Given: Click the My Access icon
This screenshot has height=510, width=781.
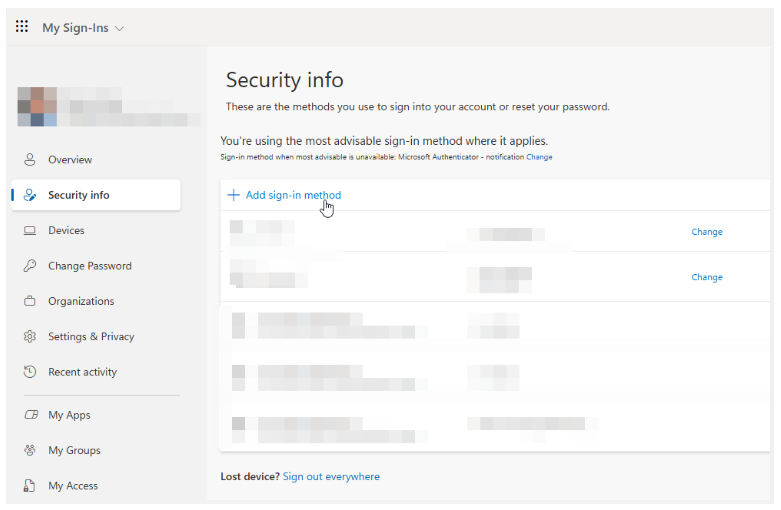Looking at the screenshot, I should click(x=29, y=486).
